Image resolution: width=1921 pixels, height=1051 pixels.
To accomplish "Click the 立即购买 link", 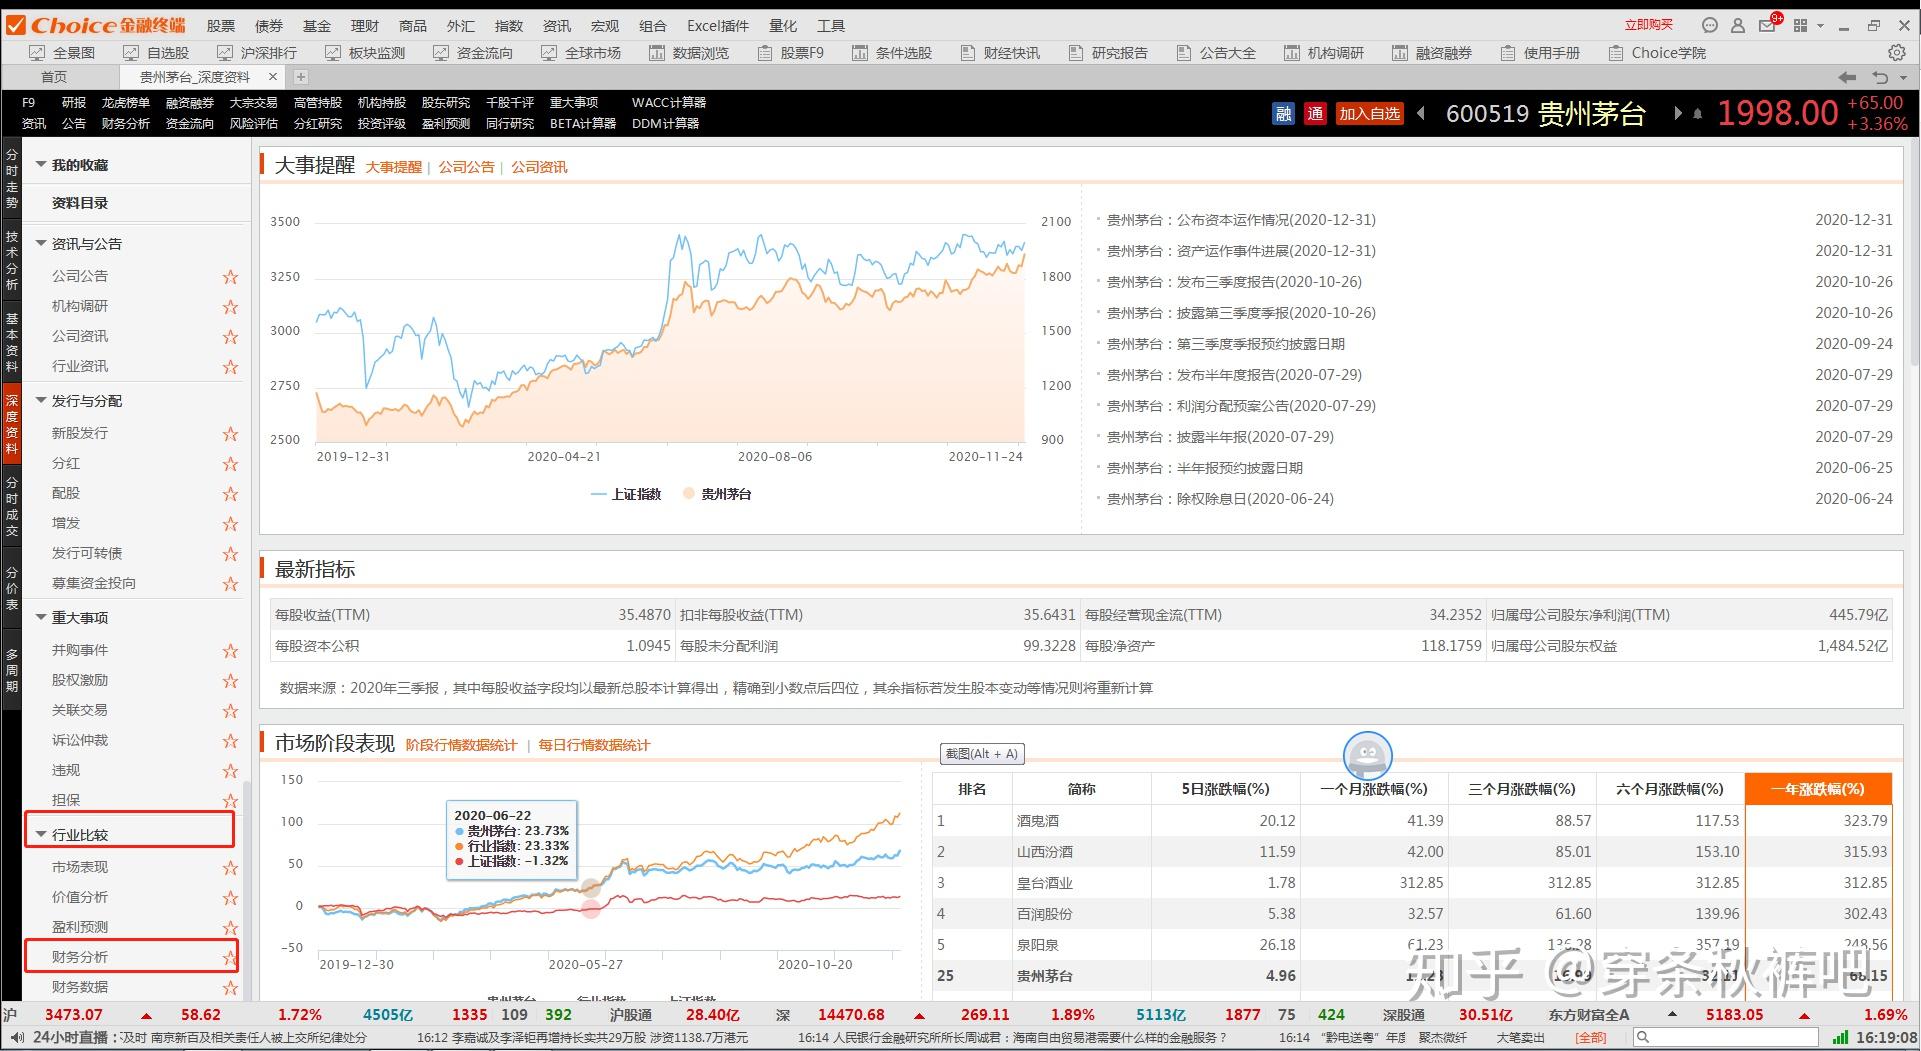I will (x=1648, y=25).
